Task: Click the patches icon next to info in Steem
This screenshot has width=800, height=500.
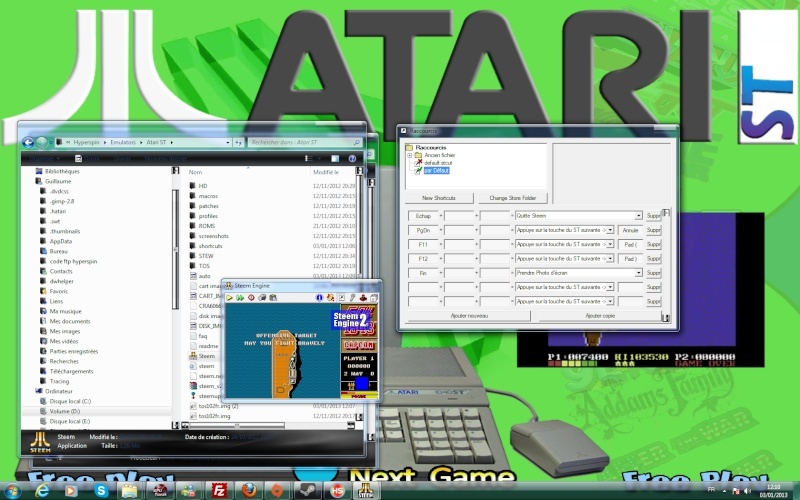Action: pos(331,297)
